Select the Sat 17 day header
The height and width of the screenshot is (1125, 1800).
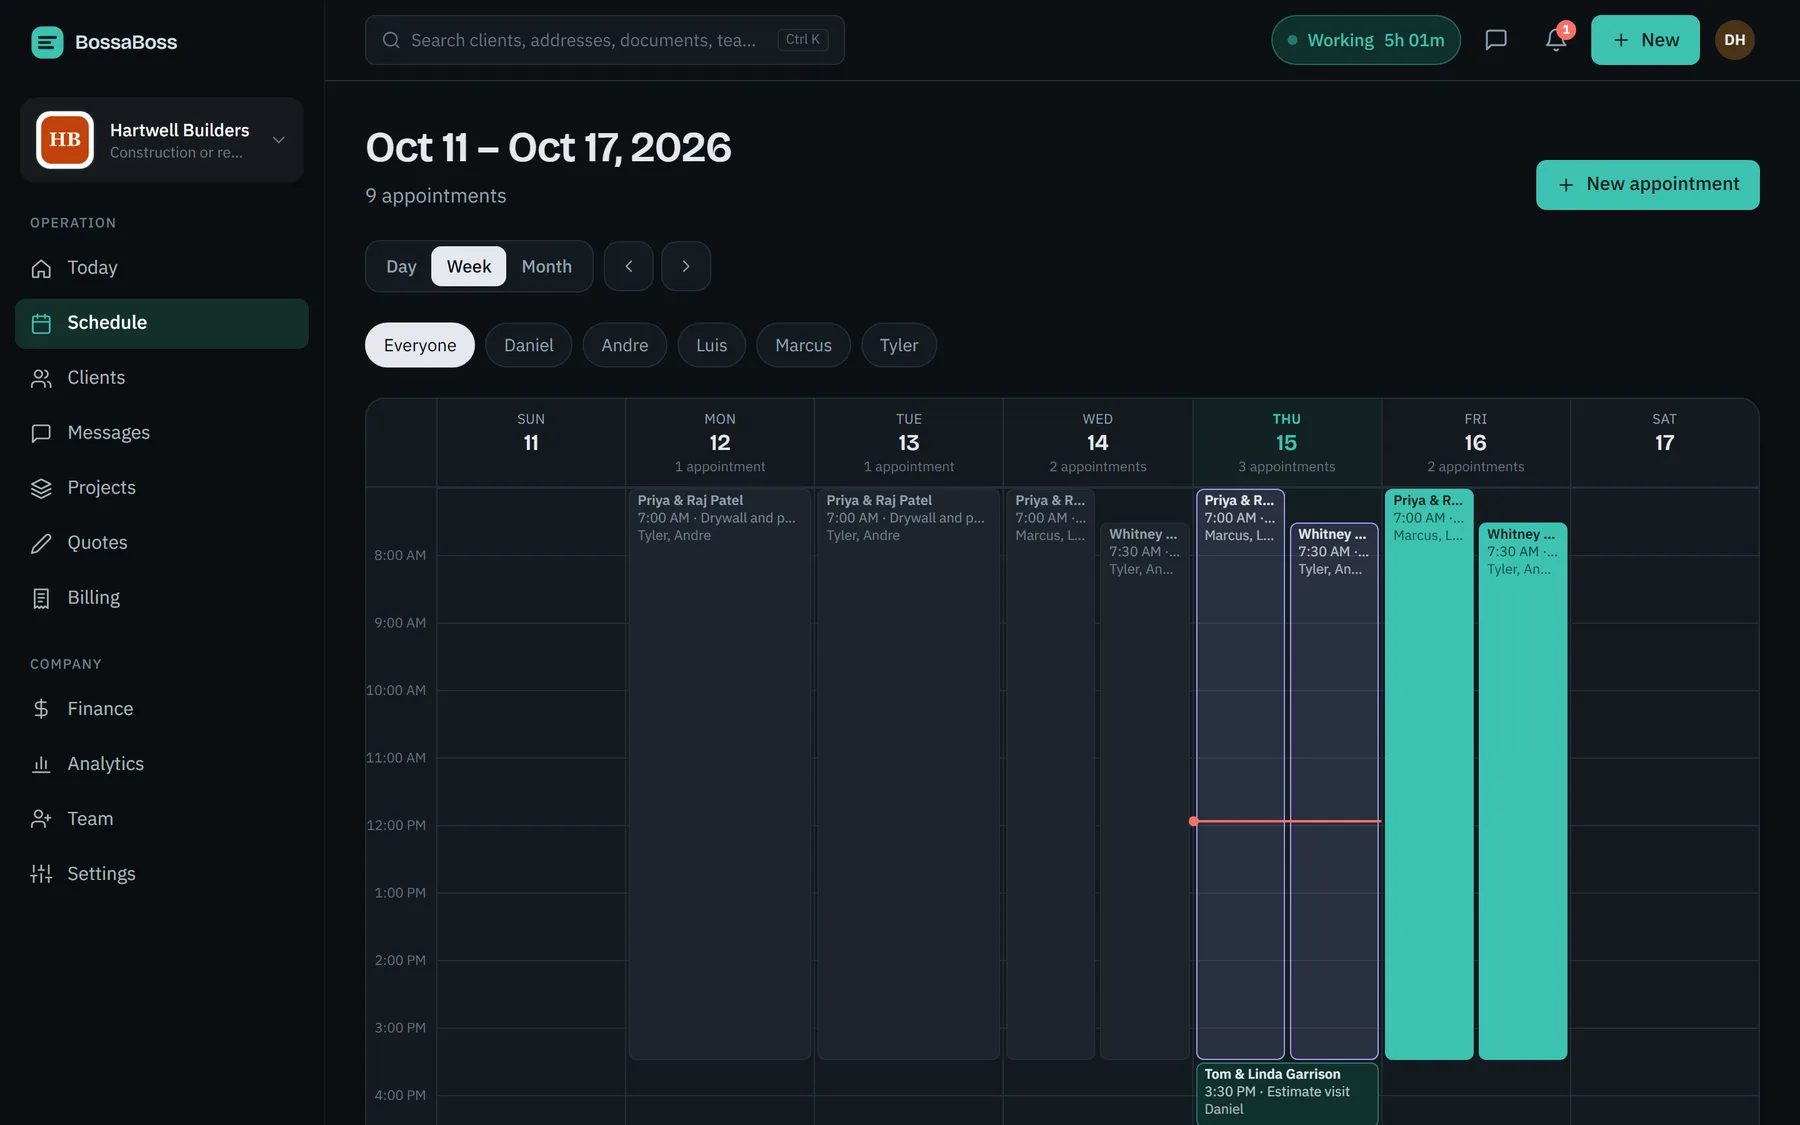(1664, 443)
